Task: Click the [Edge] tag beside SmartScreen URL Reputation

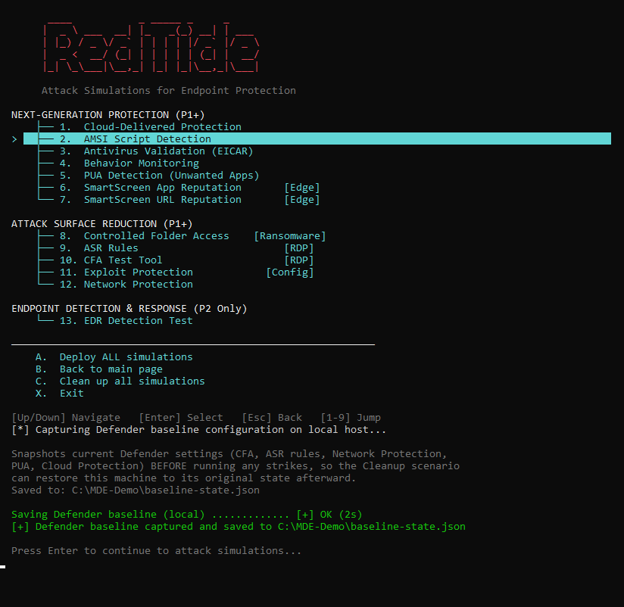Action: pyautogui.click(x=302, y=199)
